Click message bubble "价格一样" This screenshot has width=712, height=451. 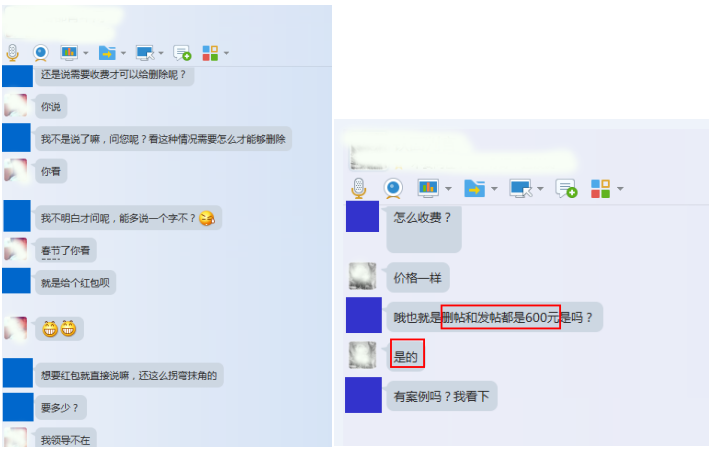tap(418, 278)
